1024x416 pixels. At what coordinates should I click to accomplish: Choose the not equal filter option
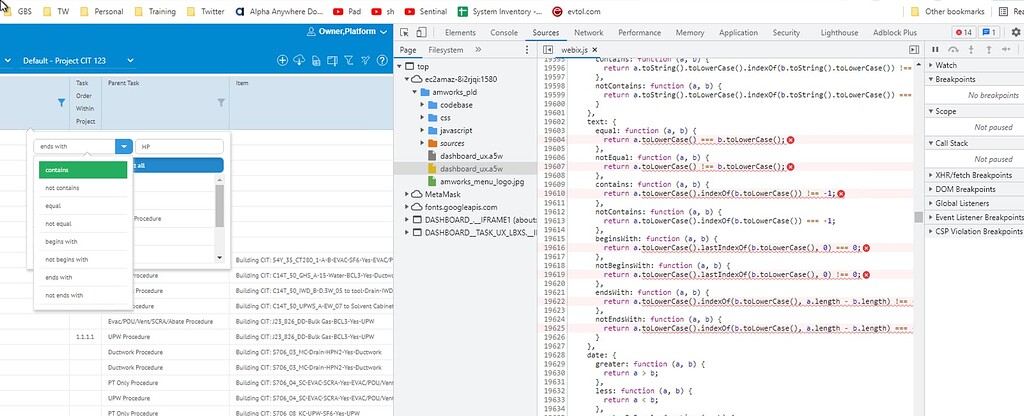[x=82, y=223]
